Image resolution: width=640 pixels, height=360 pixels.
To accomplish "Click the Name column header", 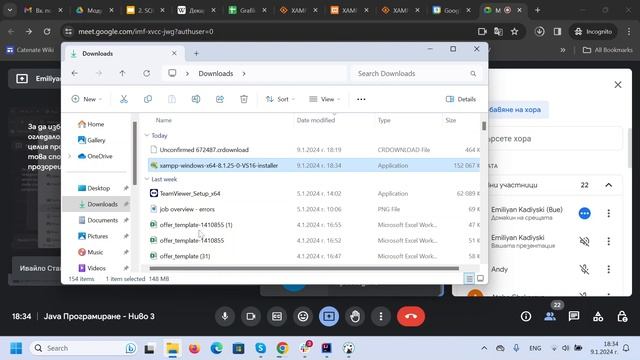I will pyautogui.click(x=164, y=120).
